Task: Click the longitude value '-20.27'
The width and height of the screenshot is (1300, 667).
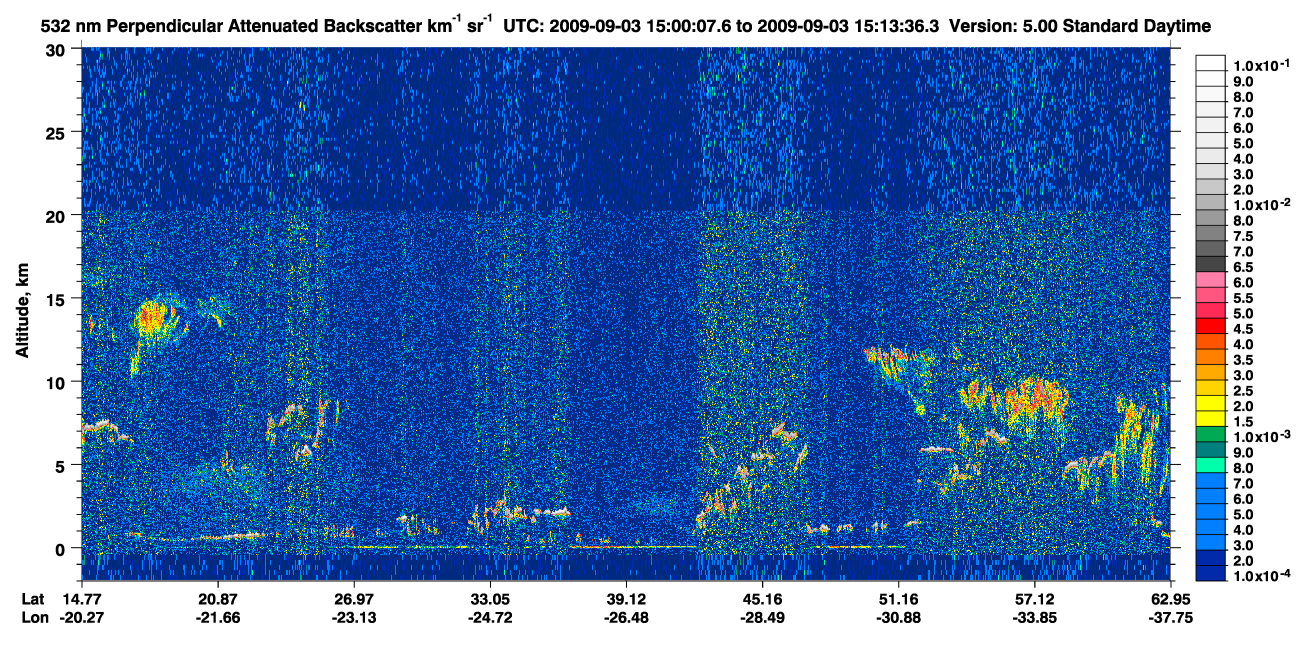Action: tap(81, 617)
